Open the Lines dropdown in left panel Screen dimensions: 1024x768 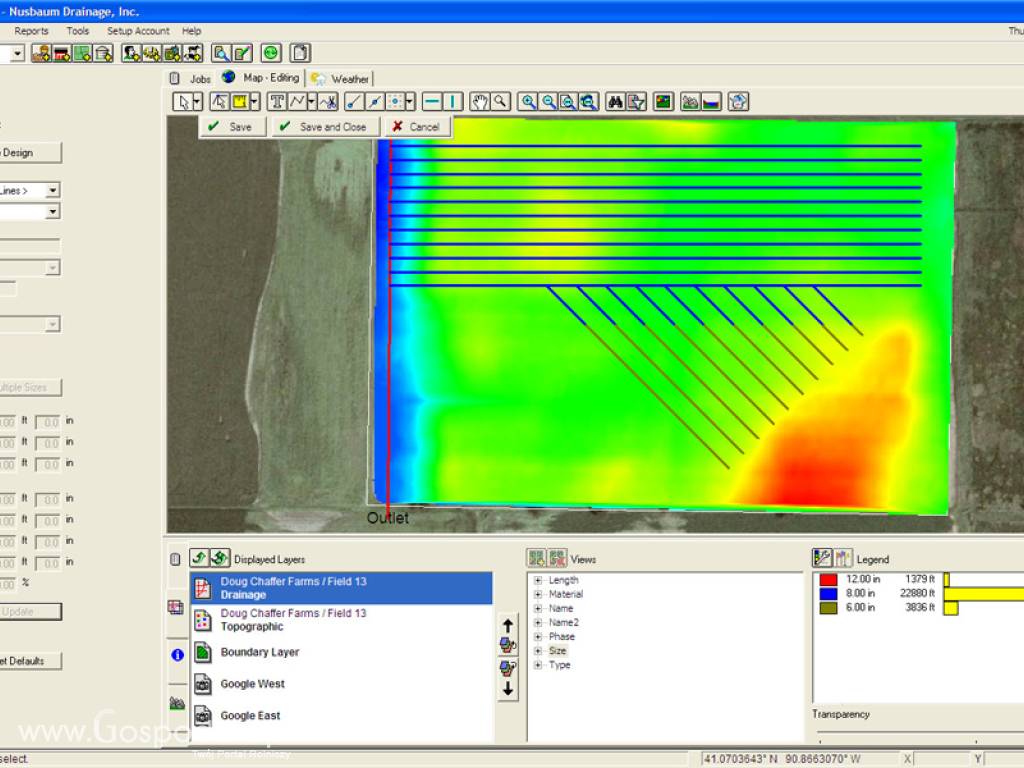click(x=53, y=190)
